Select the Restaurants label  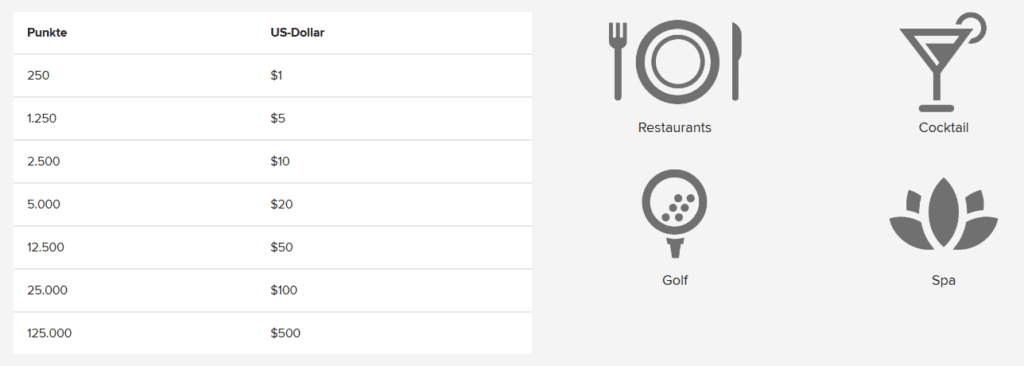coord(675,127)
